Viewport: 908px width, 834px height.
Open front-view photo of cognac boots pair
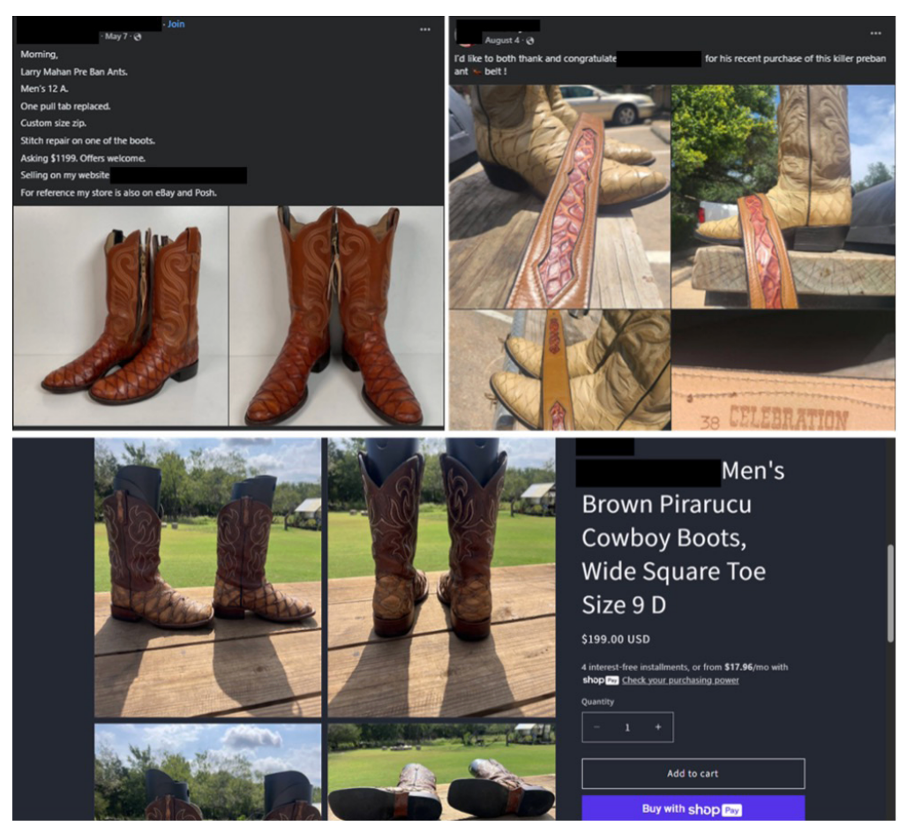pos(336,315)
